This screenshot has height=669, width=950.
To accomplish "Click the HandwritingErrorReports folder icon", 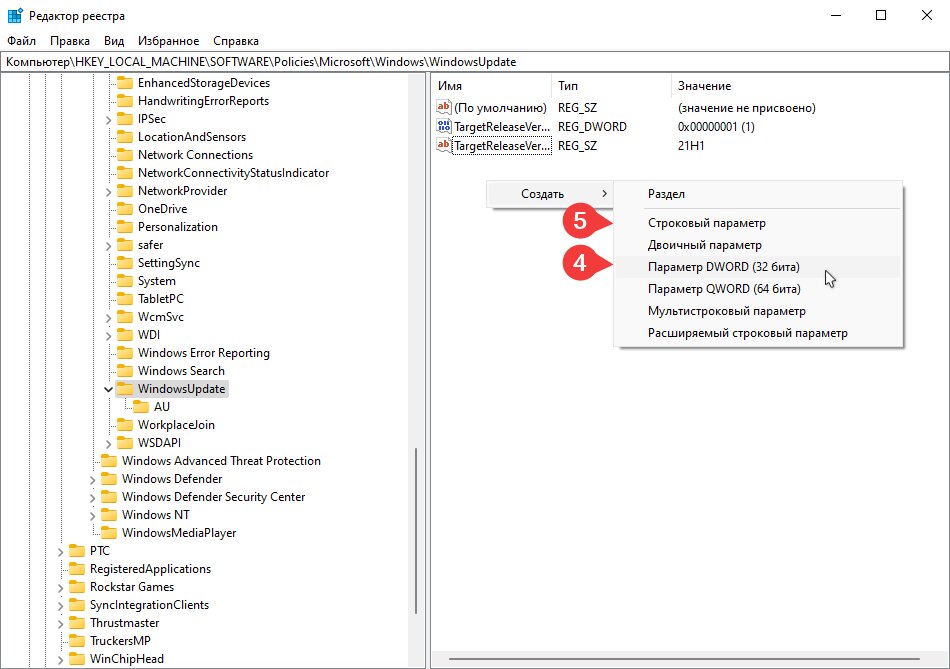I will pos(125,101).
